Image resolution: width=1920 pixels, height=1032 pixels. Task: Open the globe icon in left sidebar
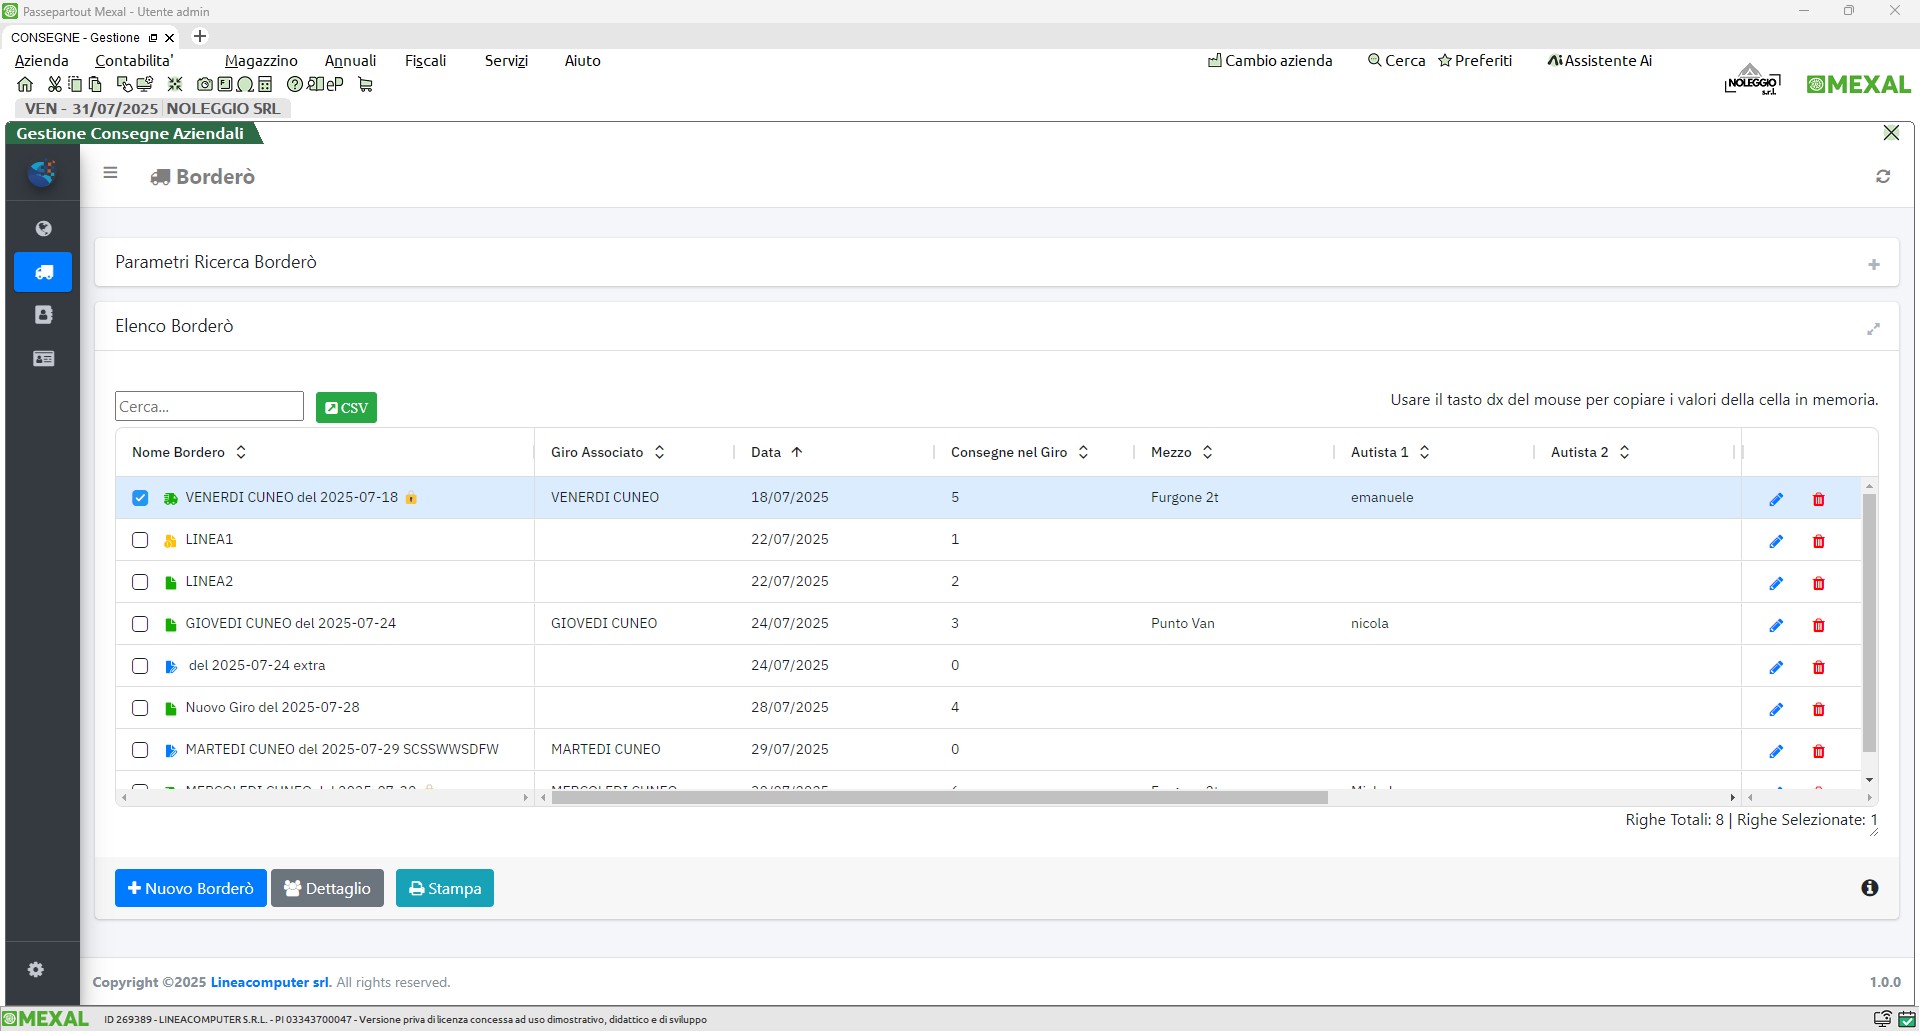coord(43,229)
